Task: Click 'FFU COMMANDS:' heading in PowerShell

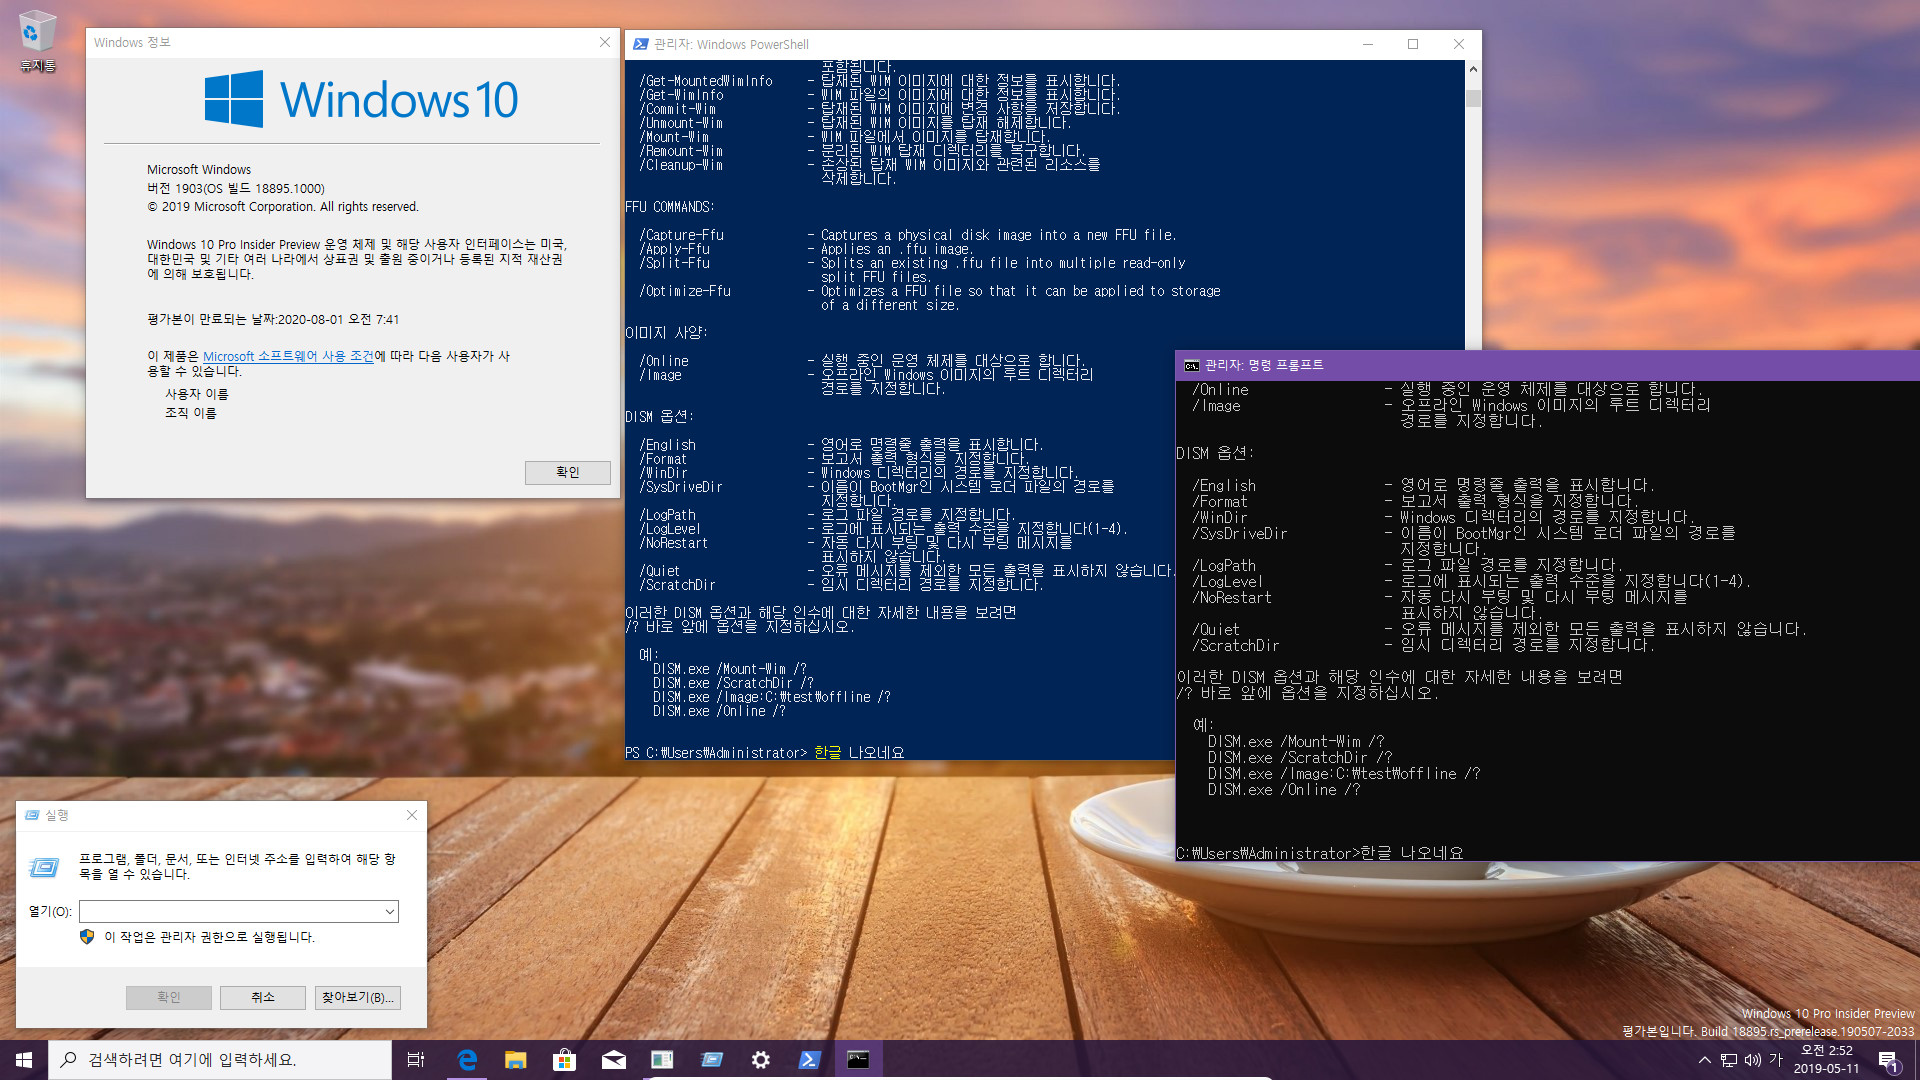Action: [x=669, y=207]
